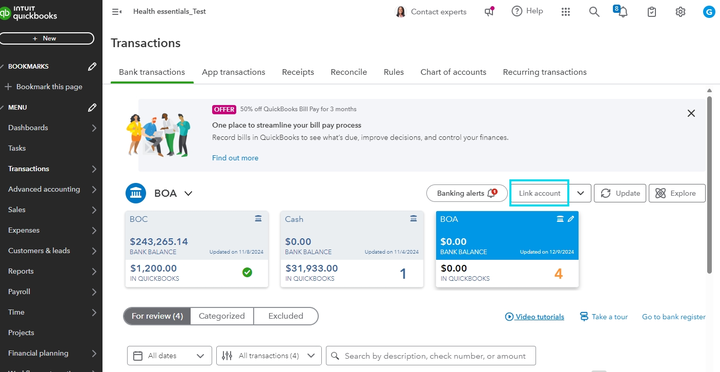Collapse the left navigation menu icon
720x372 pixels.
pyautogui.click(x=117, y=12)
